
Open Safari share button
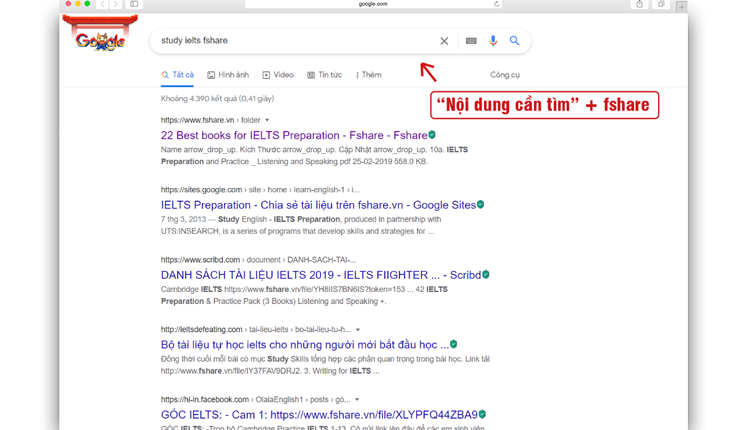pos(640,4)
